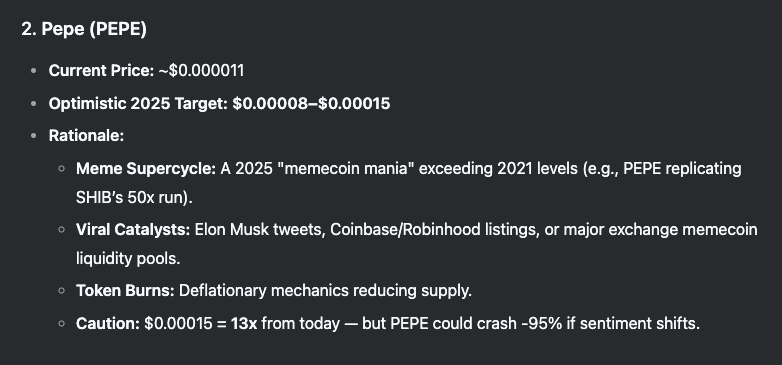Click the "Rationale:" label
This screenshot has height=365, width=782.
pos(86,136)
